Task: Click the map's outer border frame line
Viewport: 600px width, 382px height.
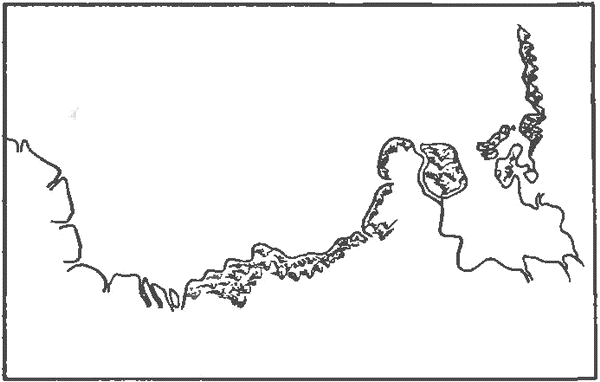Action: click(300, 5)
